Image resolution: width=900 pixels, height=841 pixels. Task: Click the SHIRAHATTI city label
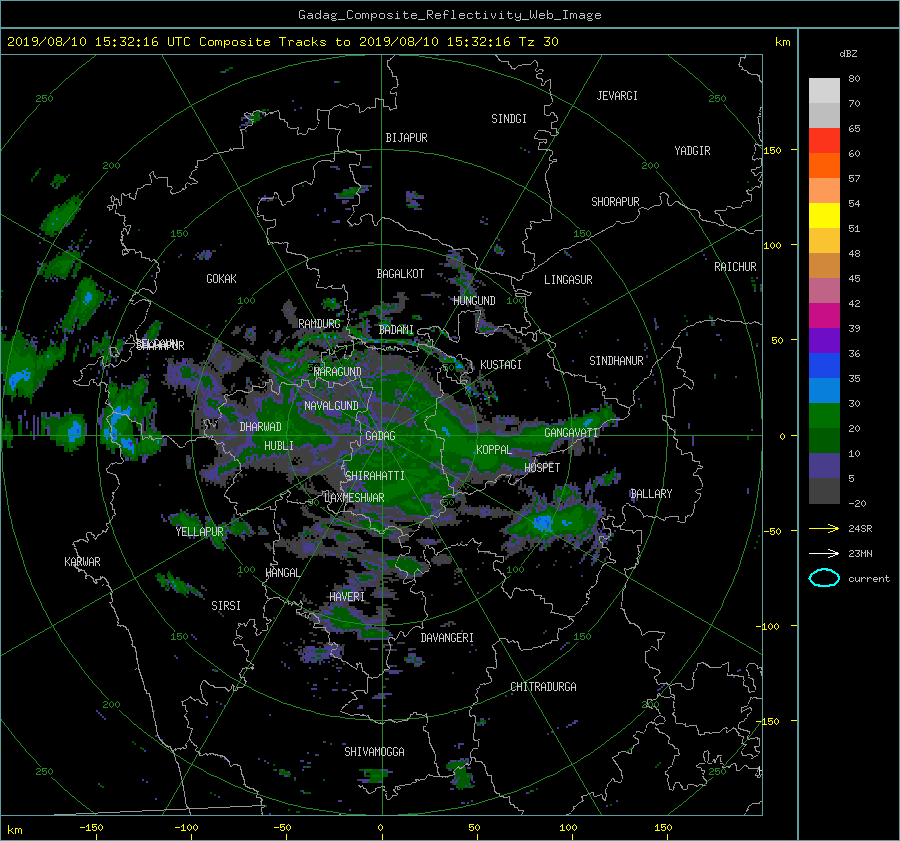coord(375,476)
